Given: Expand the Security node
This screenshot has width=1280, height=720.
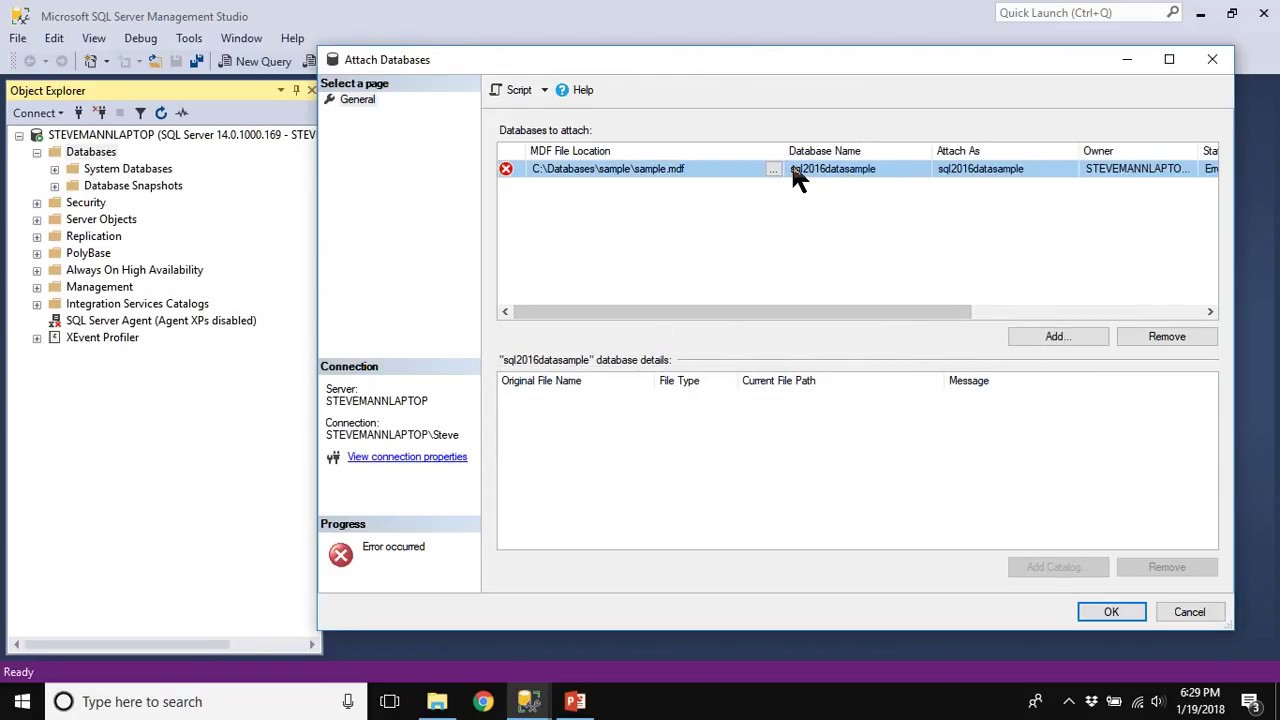Looking at the screenshot, I should 37,203.
